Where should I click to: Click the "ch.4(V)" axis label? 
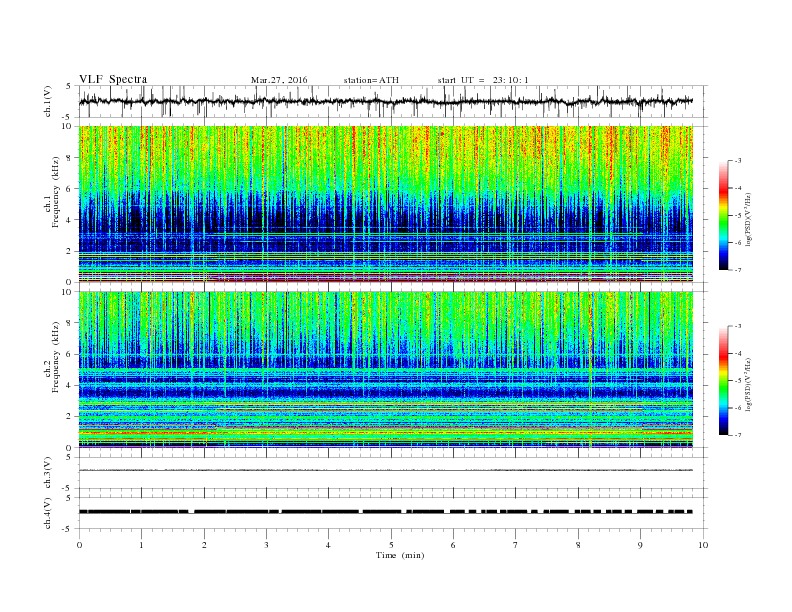[x=48, y=513]
